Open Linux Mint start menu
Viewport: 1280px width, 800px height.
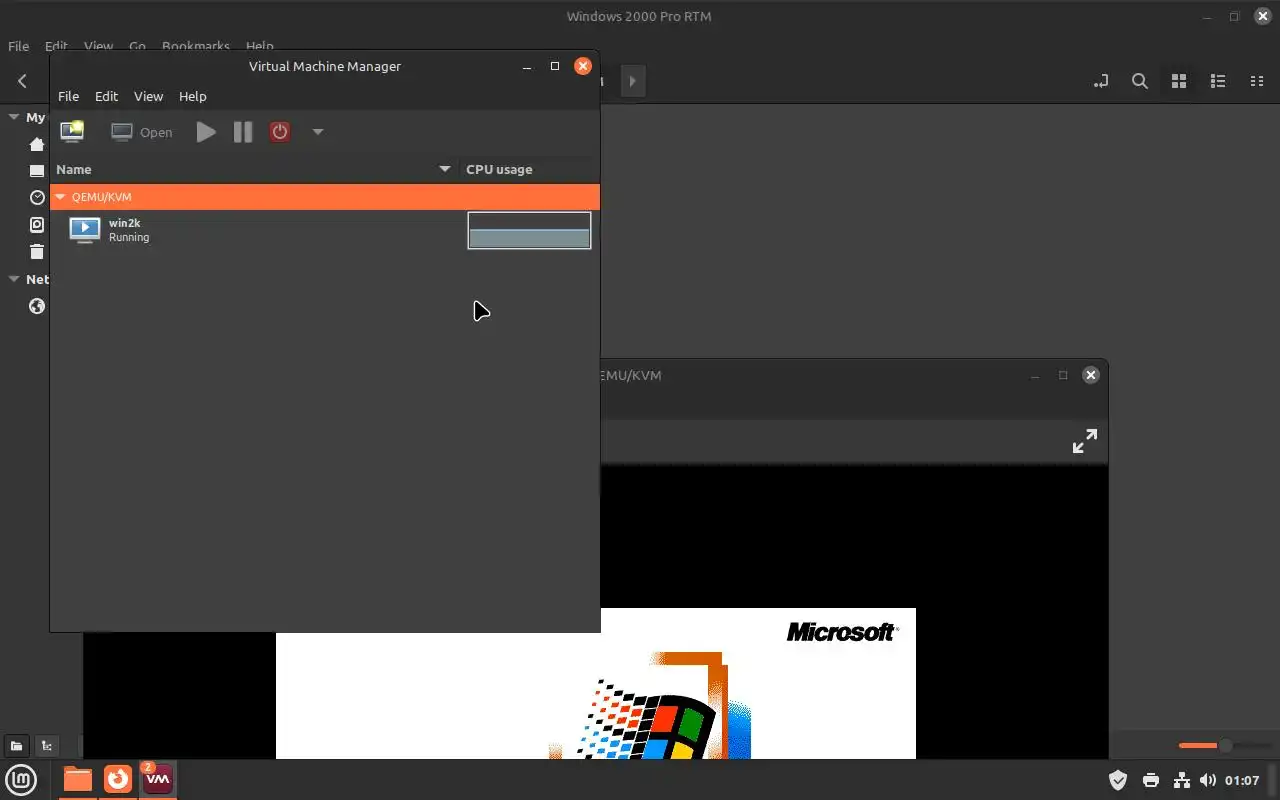coord(22,779)
